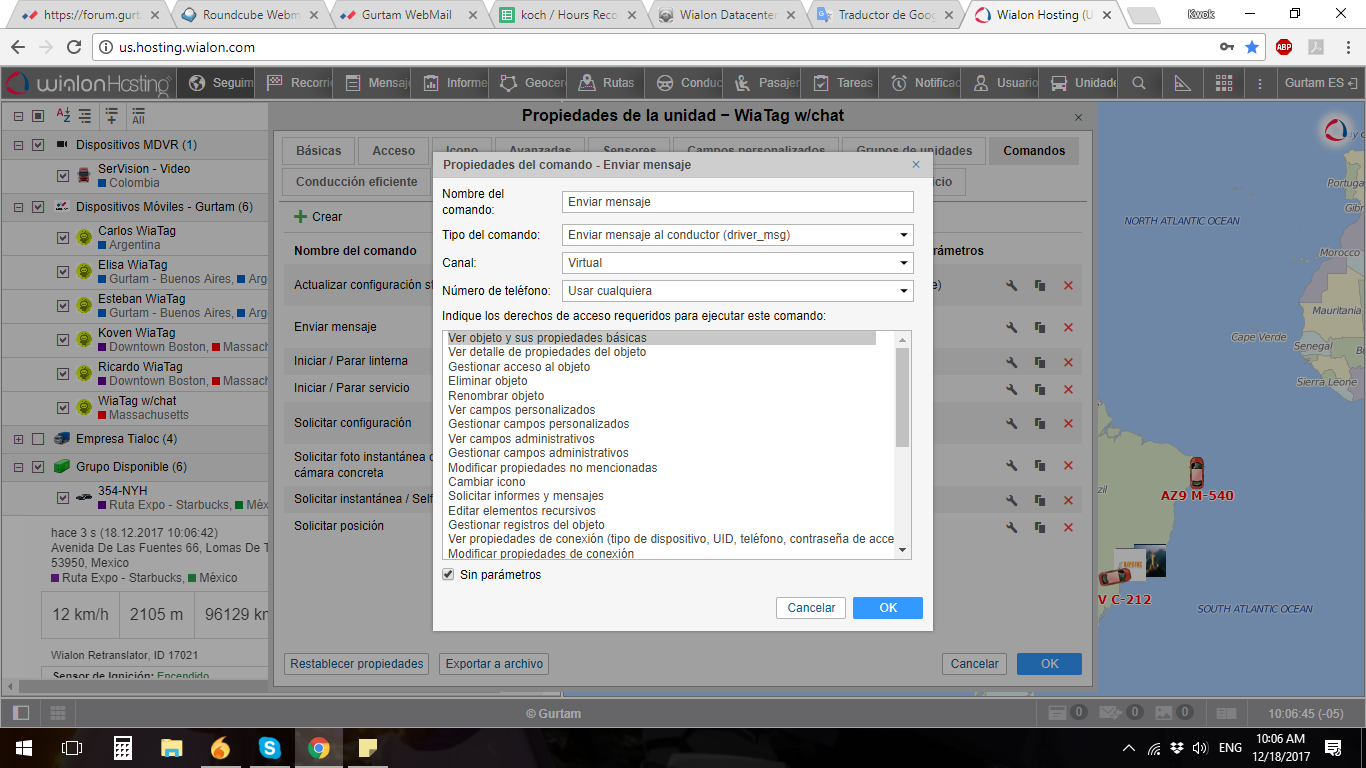Image resolution: width=1366 pixels, height=768 pixels.
Task: Uncheck the Sin parámetros checkbox
Action: (448, 575)
